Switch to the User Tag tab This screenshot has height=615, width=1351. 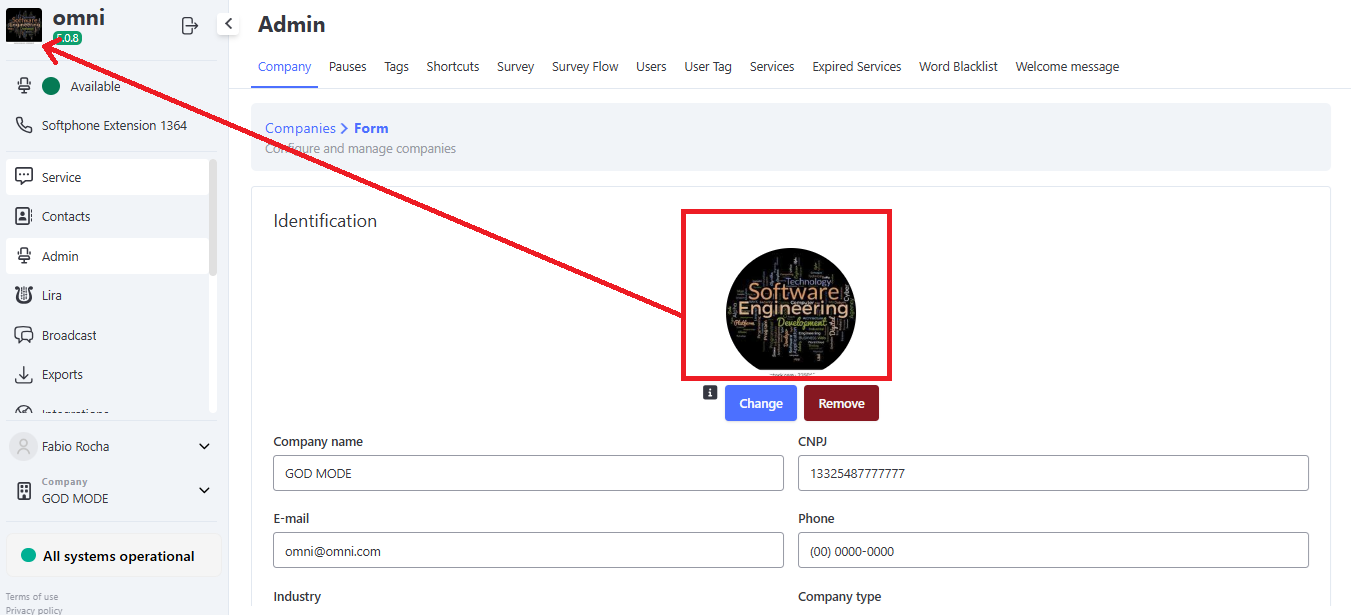(x=708, y=67)
